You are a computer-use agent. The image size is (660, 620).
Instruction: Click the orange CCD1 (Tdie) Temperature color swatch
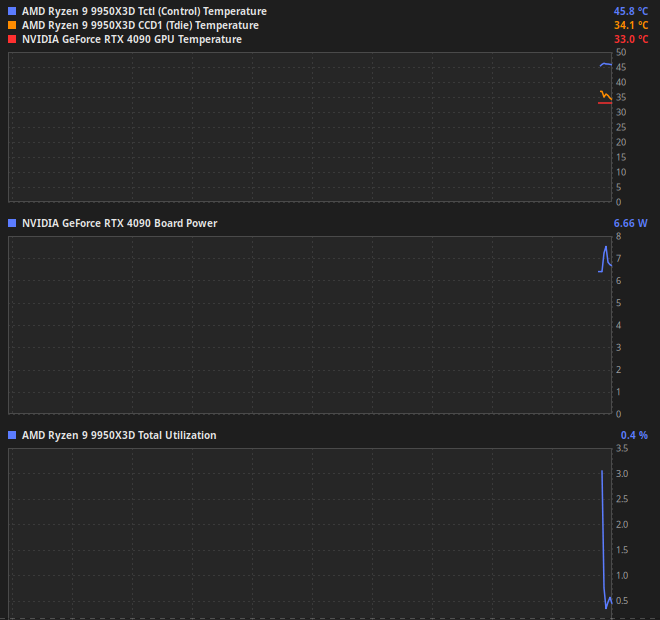[12, 25]
